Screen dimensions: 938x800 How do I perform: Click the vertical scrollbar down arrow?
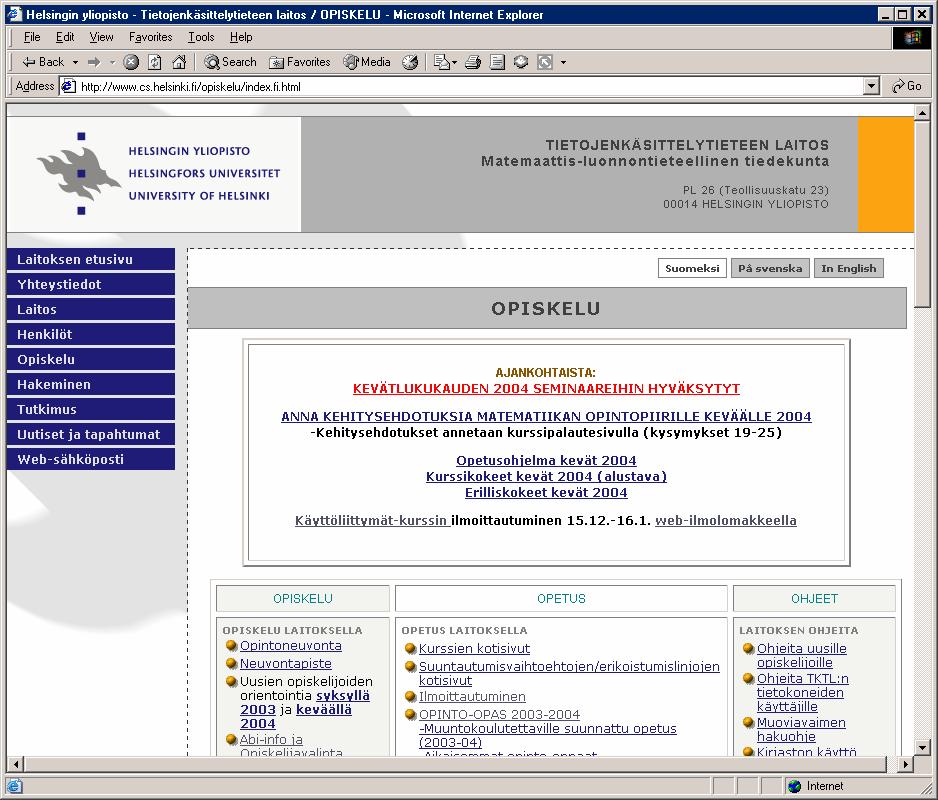(922, 746)
